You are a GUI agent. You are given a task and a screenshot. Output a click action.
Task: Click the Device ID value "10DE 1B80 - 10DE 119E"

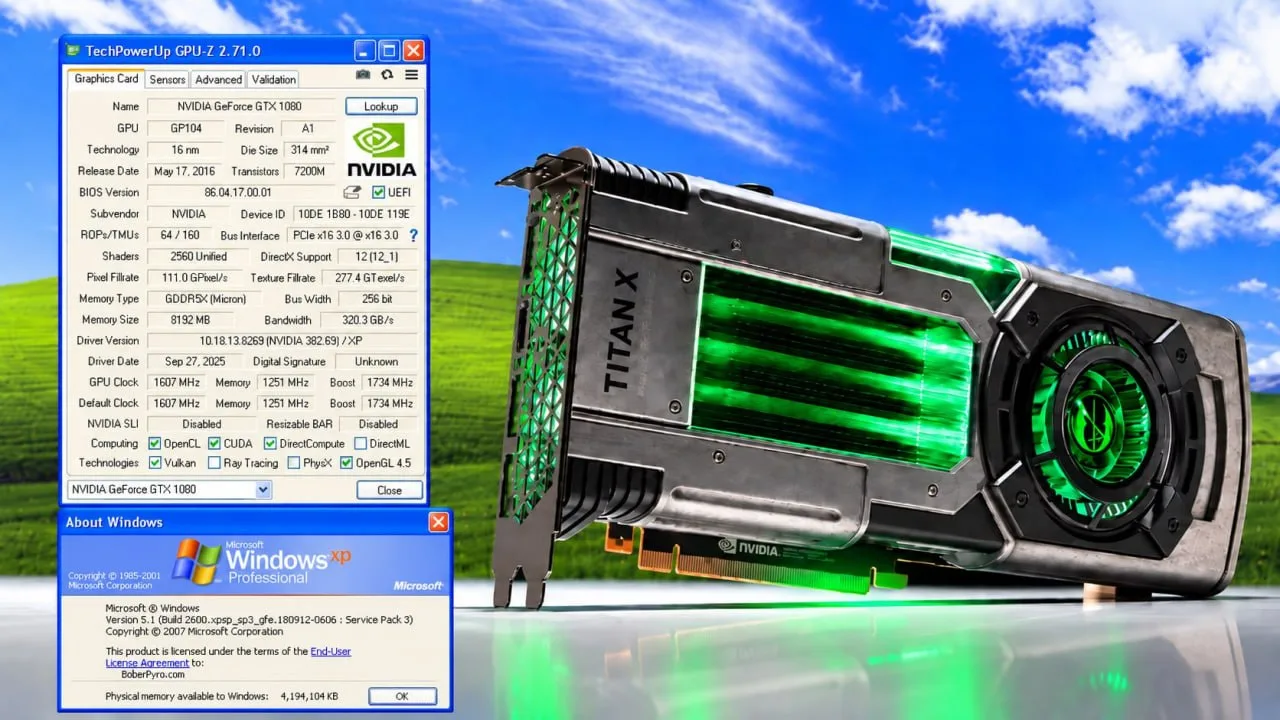pyautogui.click(x=354, y=214)
